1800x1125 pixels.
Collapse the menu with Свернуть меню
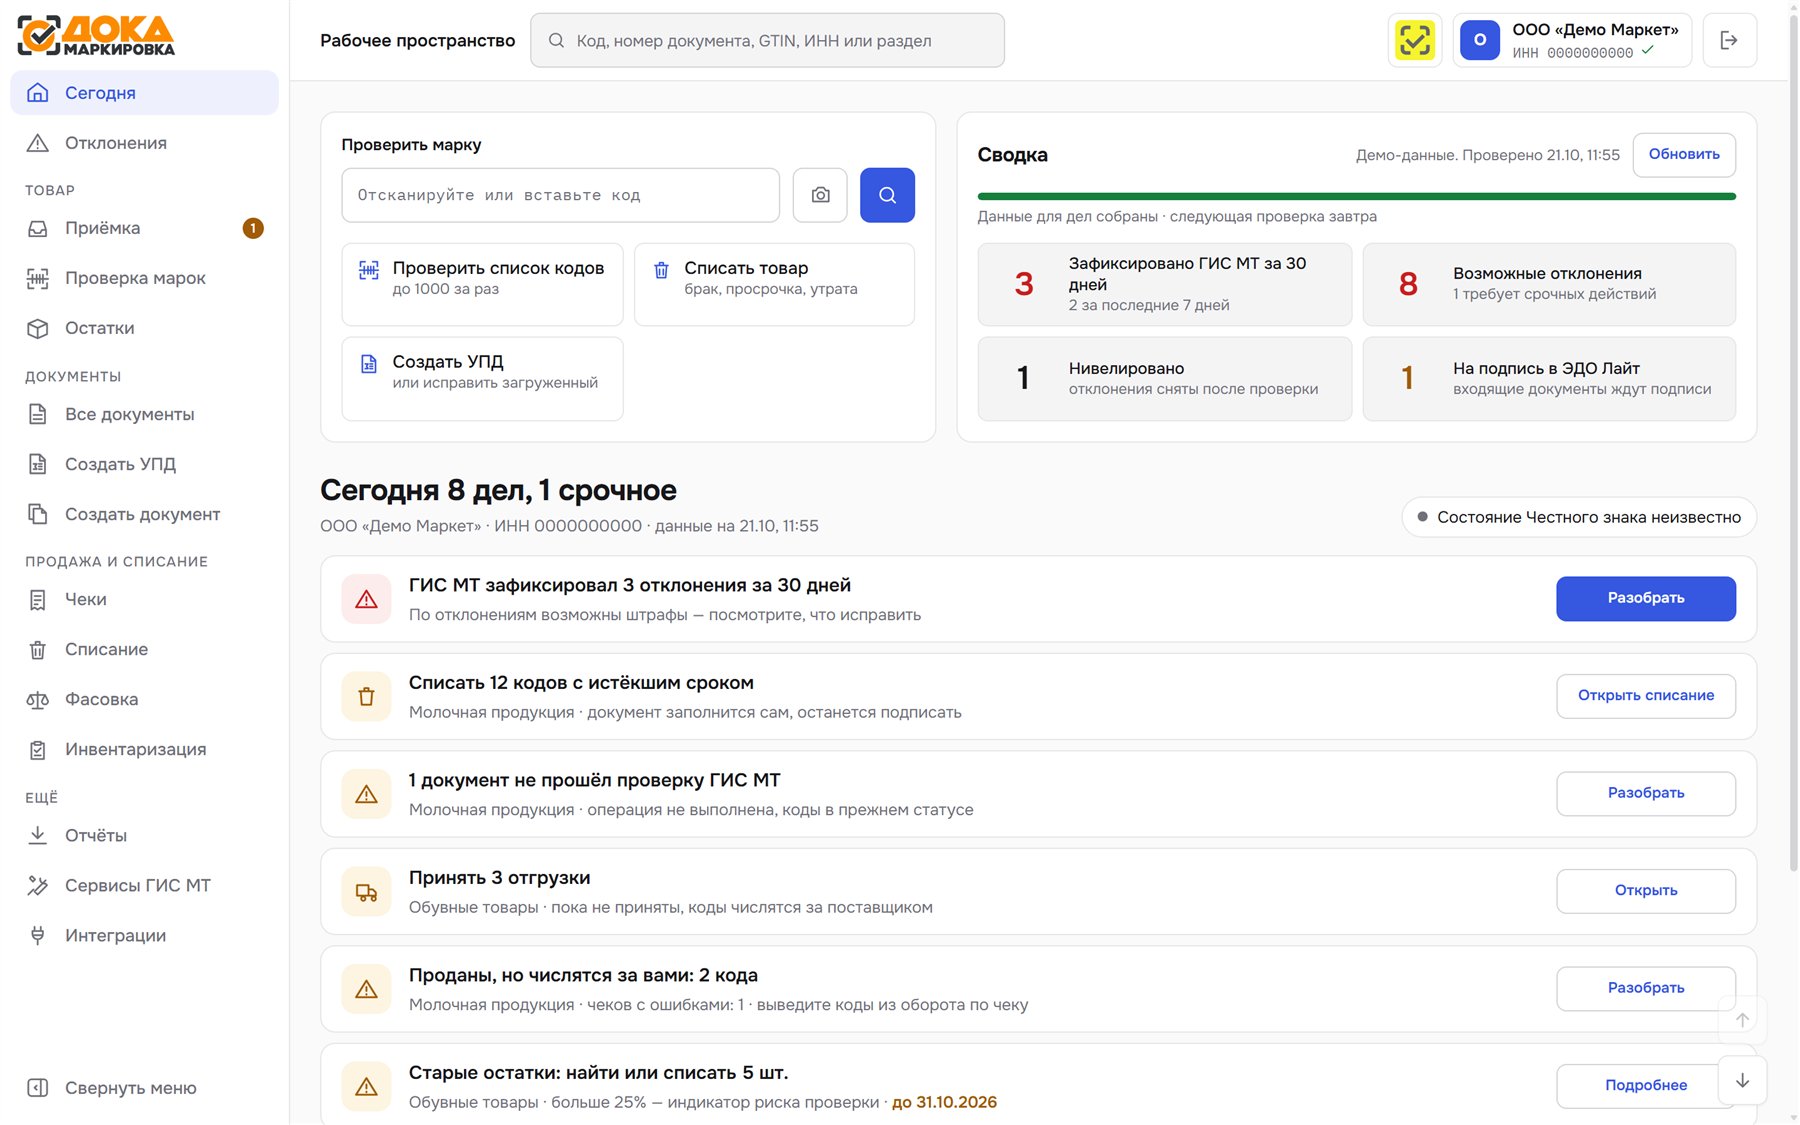coord(145,1088)
